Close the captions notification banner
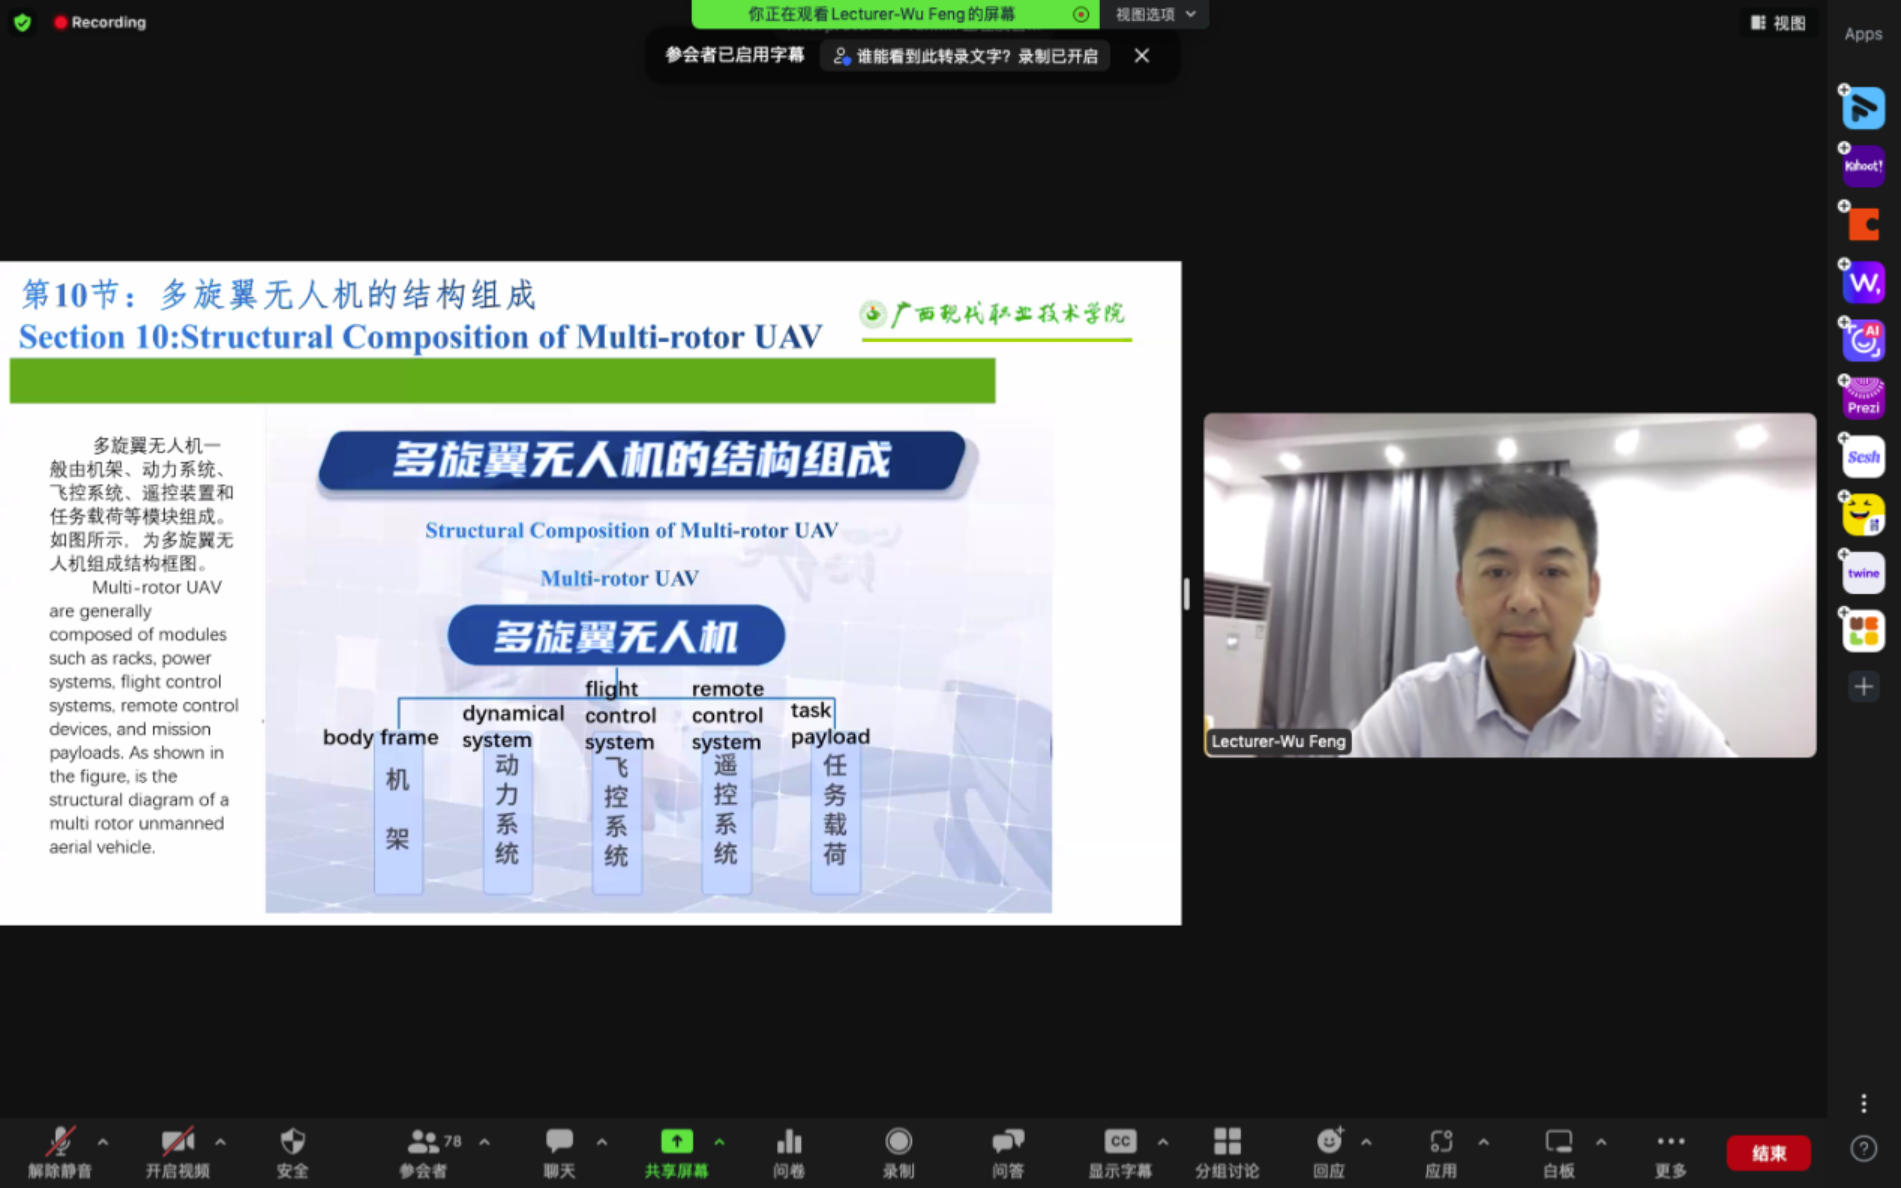1902x1188 pixels. point(1142,56)
